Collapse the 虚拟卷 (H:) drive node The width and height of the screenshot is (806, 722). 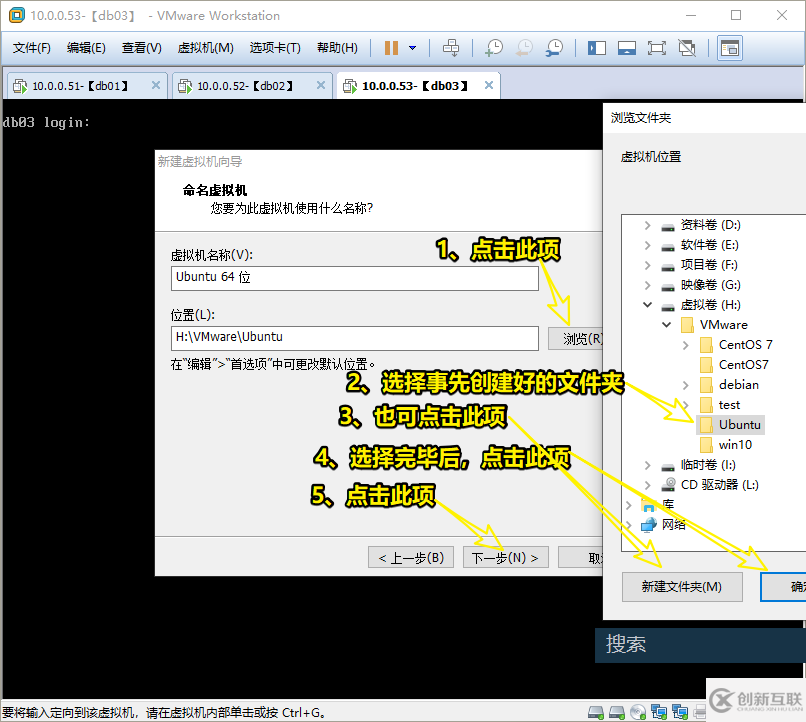click(648, 305)
